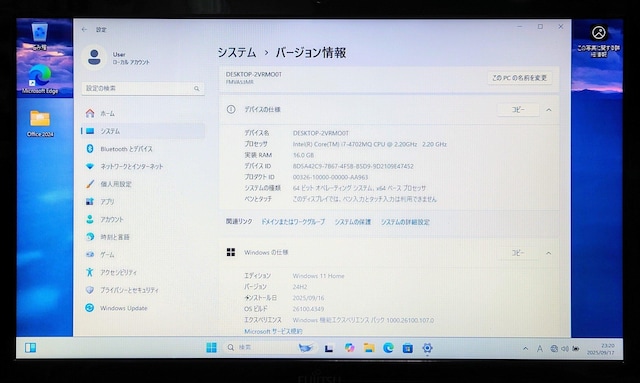Go back using the settings back arrow
640x383 pixels.
(x=84, y=29)
